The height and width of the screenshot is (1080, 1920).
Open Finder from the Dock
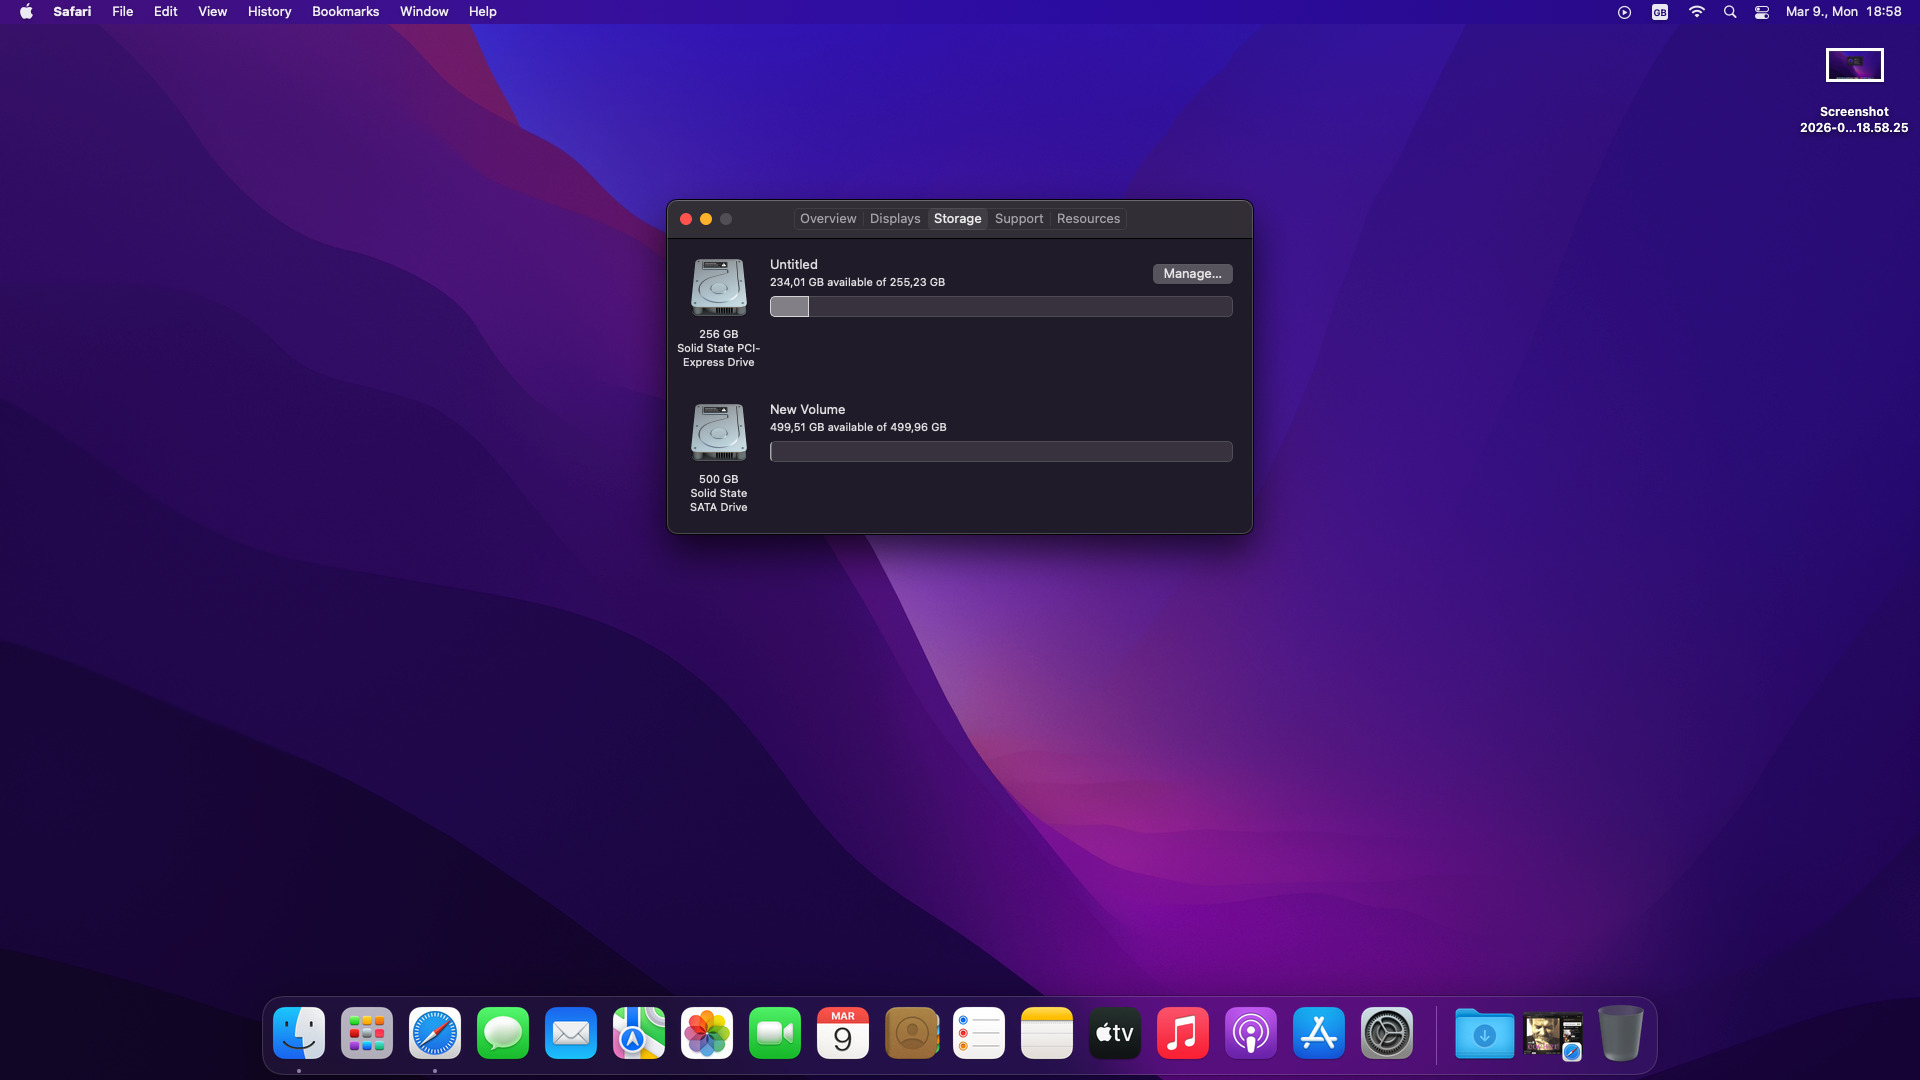(298, 1033)
